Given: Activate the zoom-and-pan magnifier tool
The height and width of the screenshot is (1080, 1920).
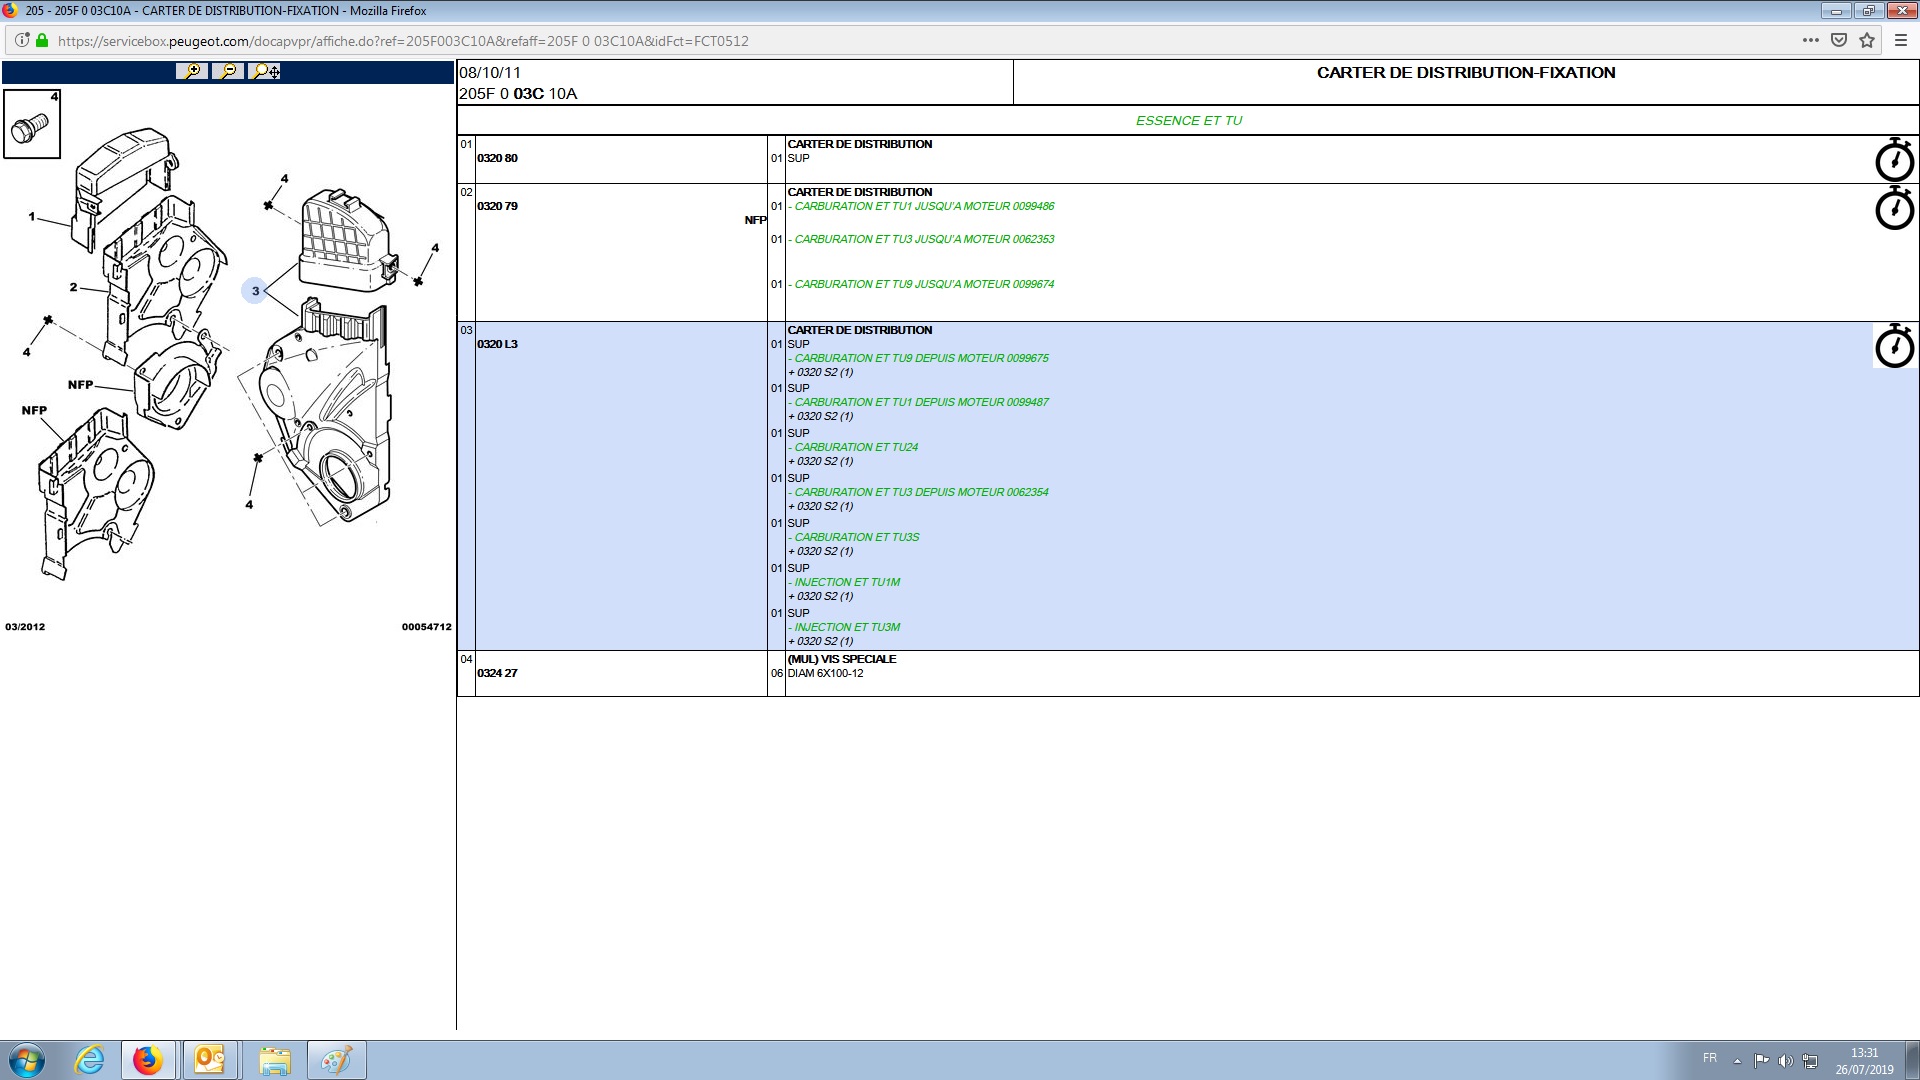Looking at the screenshot, I should coord(265,71).
